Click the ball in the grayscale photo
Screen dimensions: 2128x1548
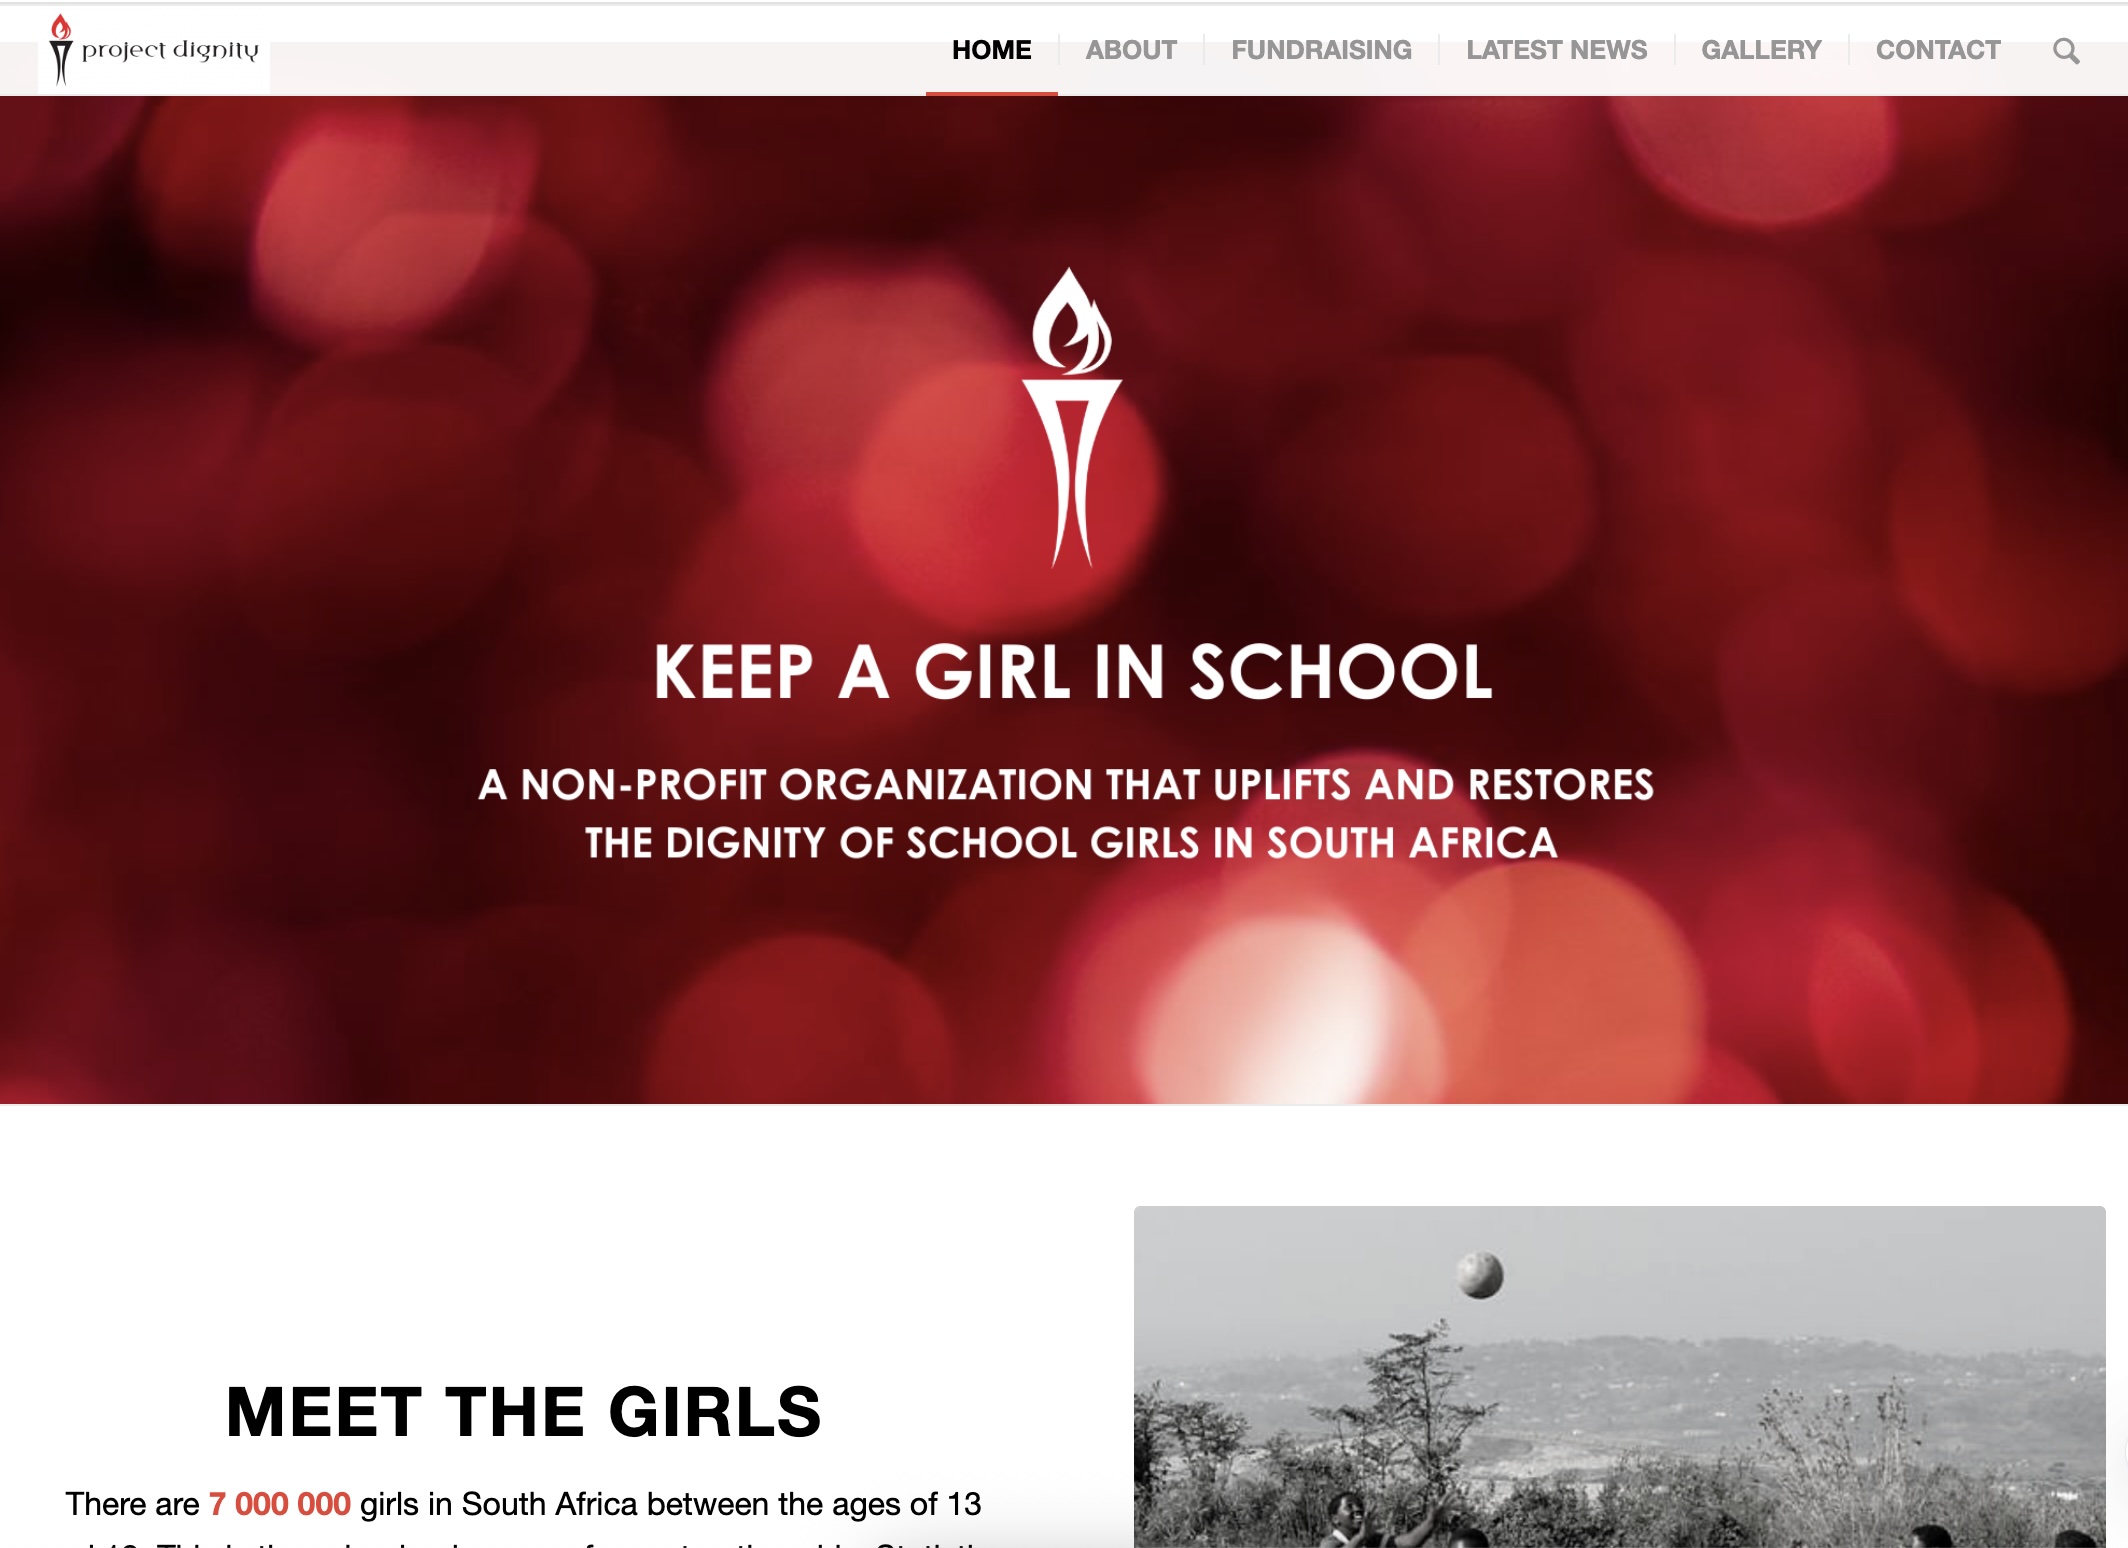click(x=1480, y=1275)
